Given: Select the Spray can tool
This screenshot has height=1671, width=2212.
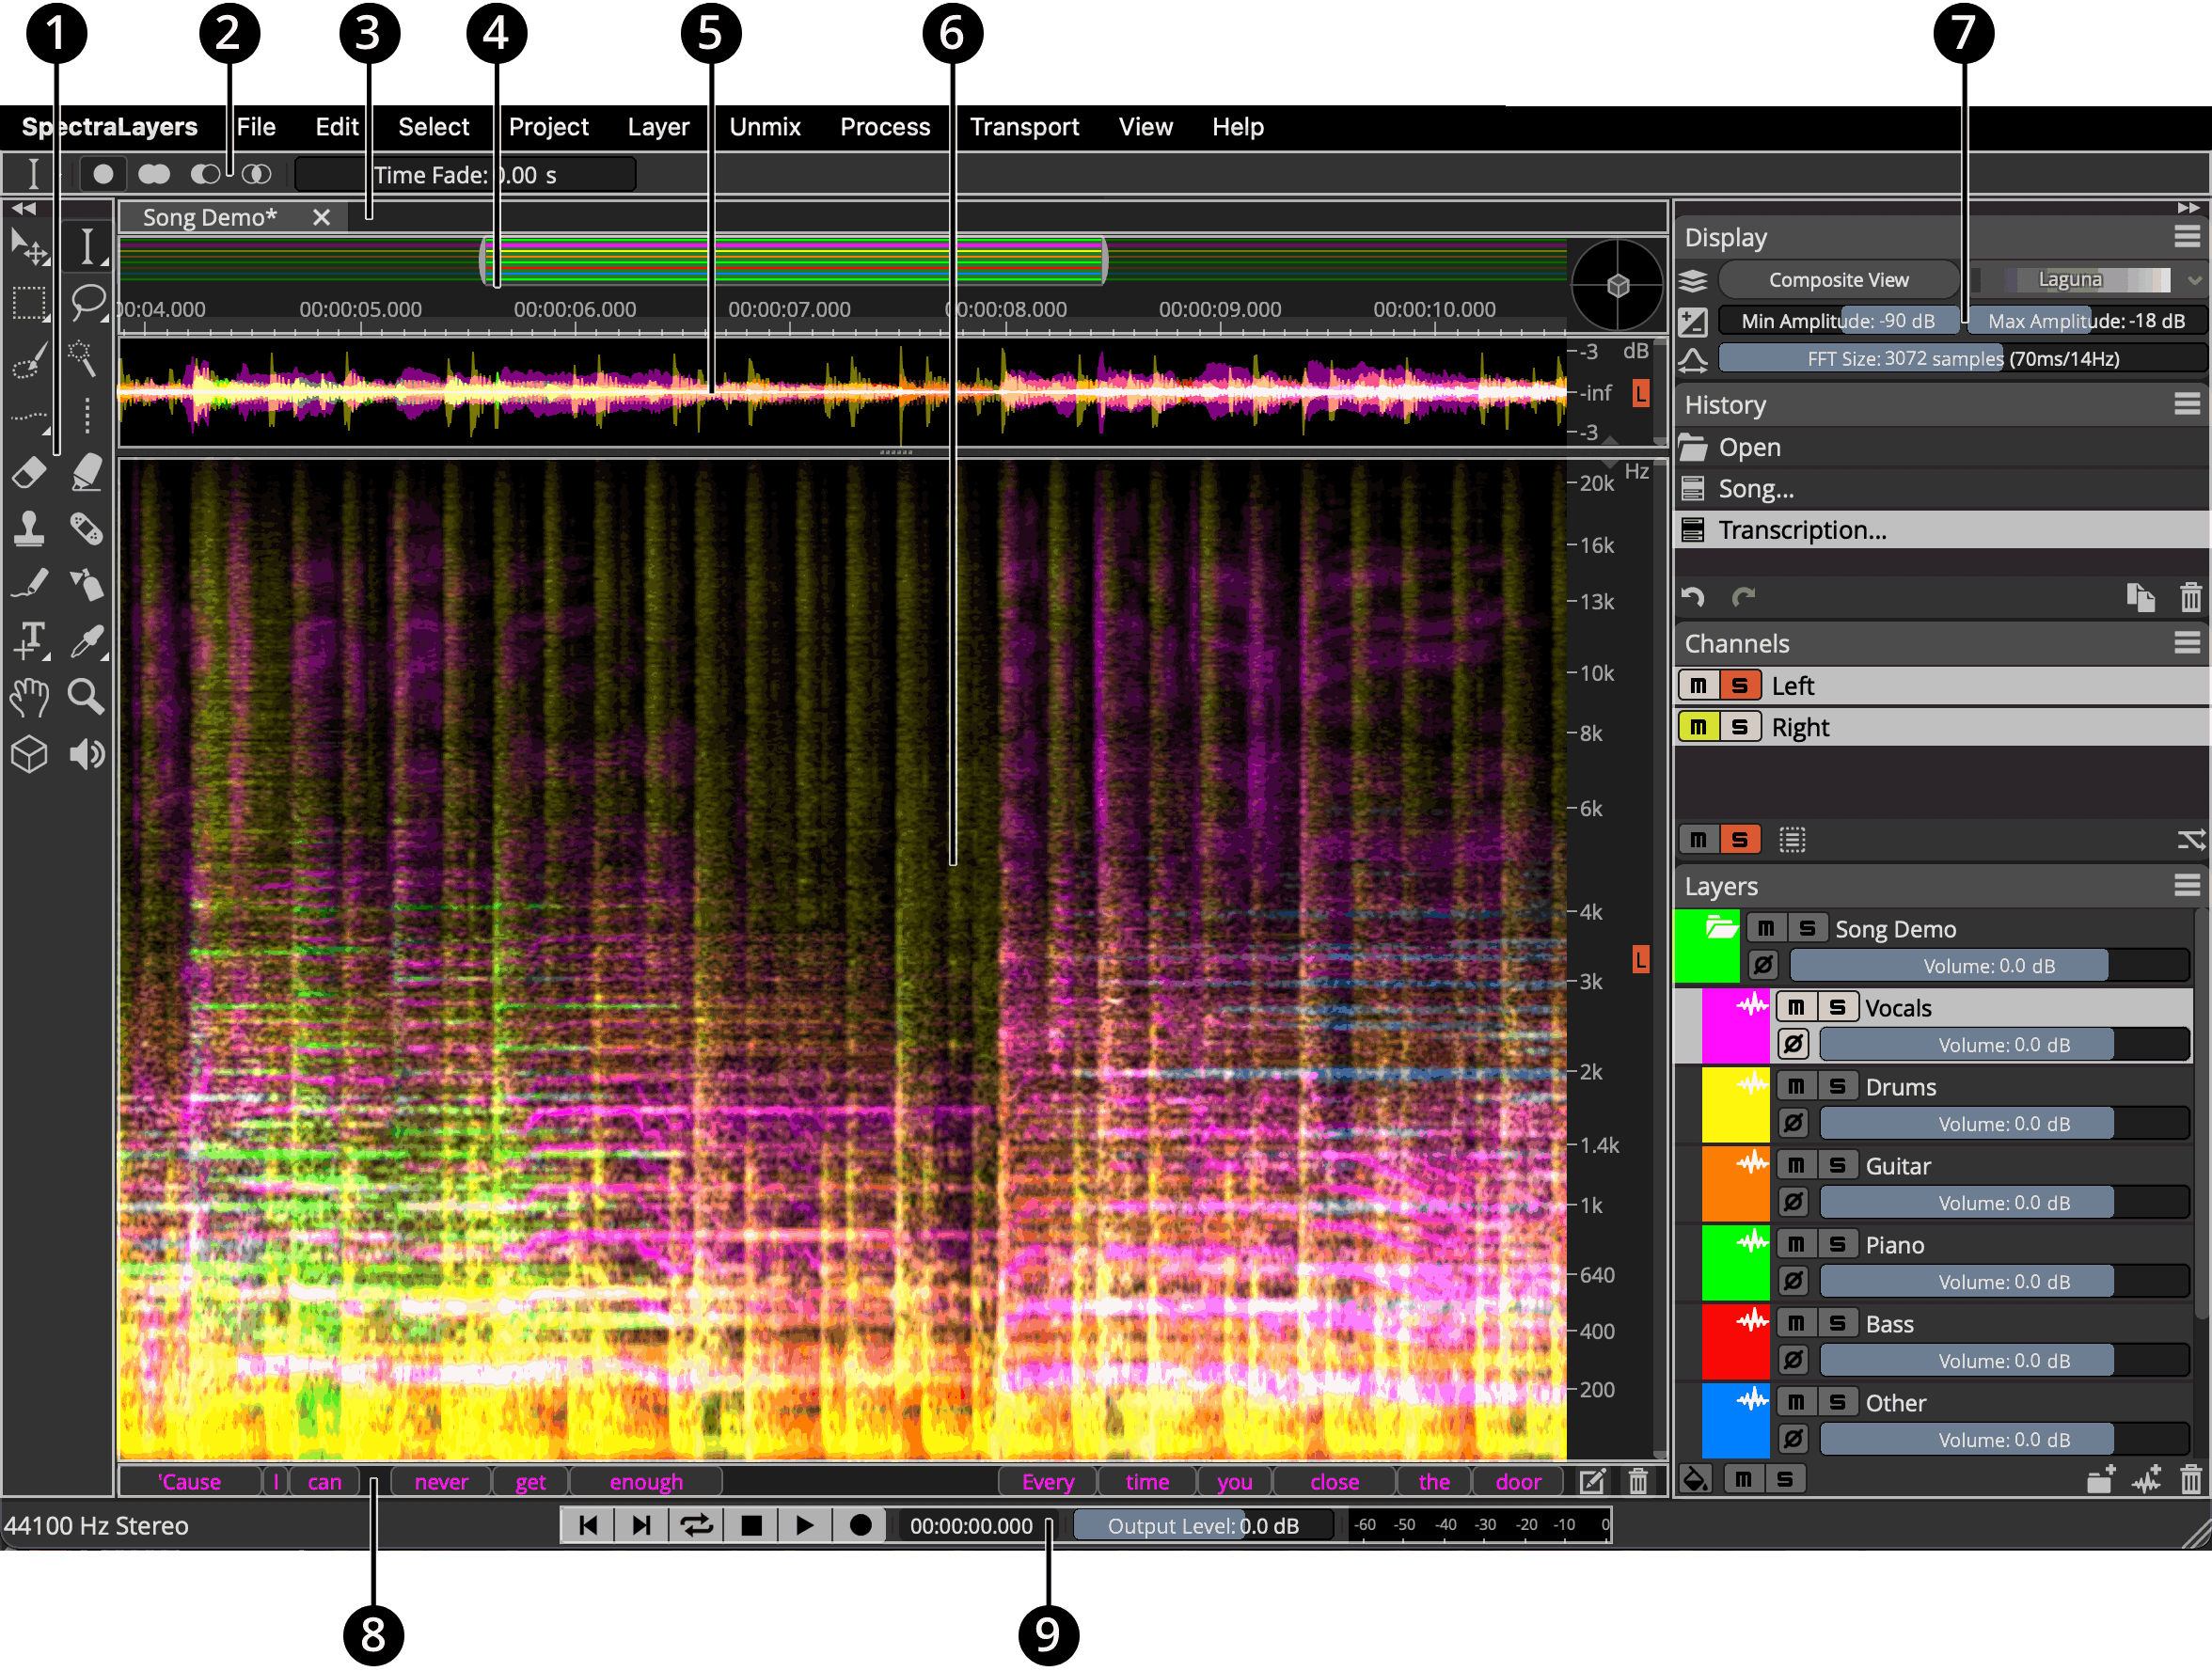Looking at the screenshot, I should coord(87,584).
